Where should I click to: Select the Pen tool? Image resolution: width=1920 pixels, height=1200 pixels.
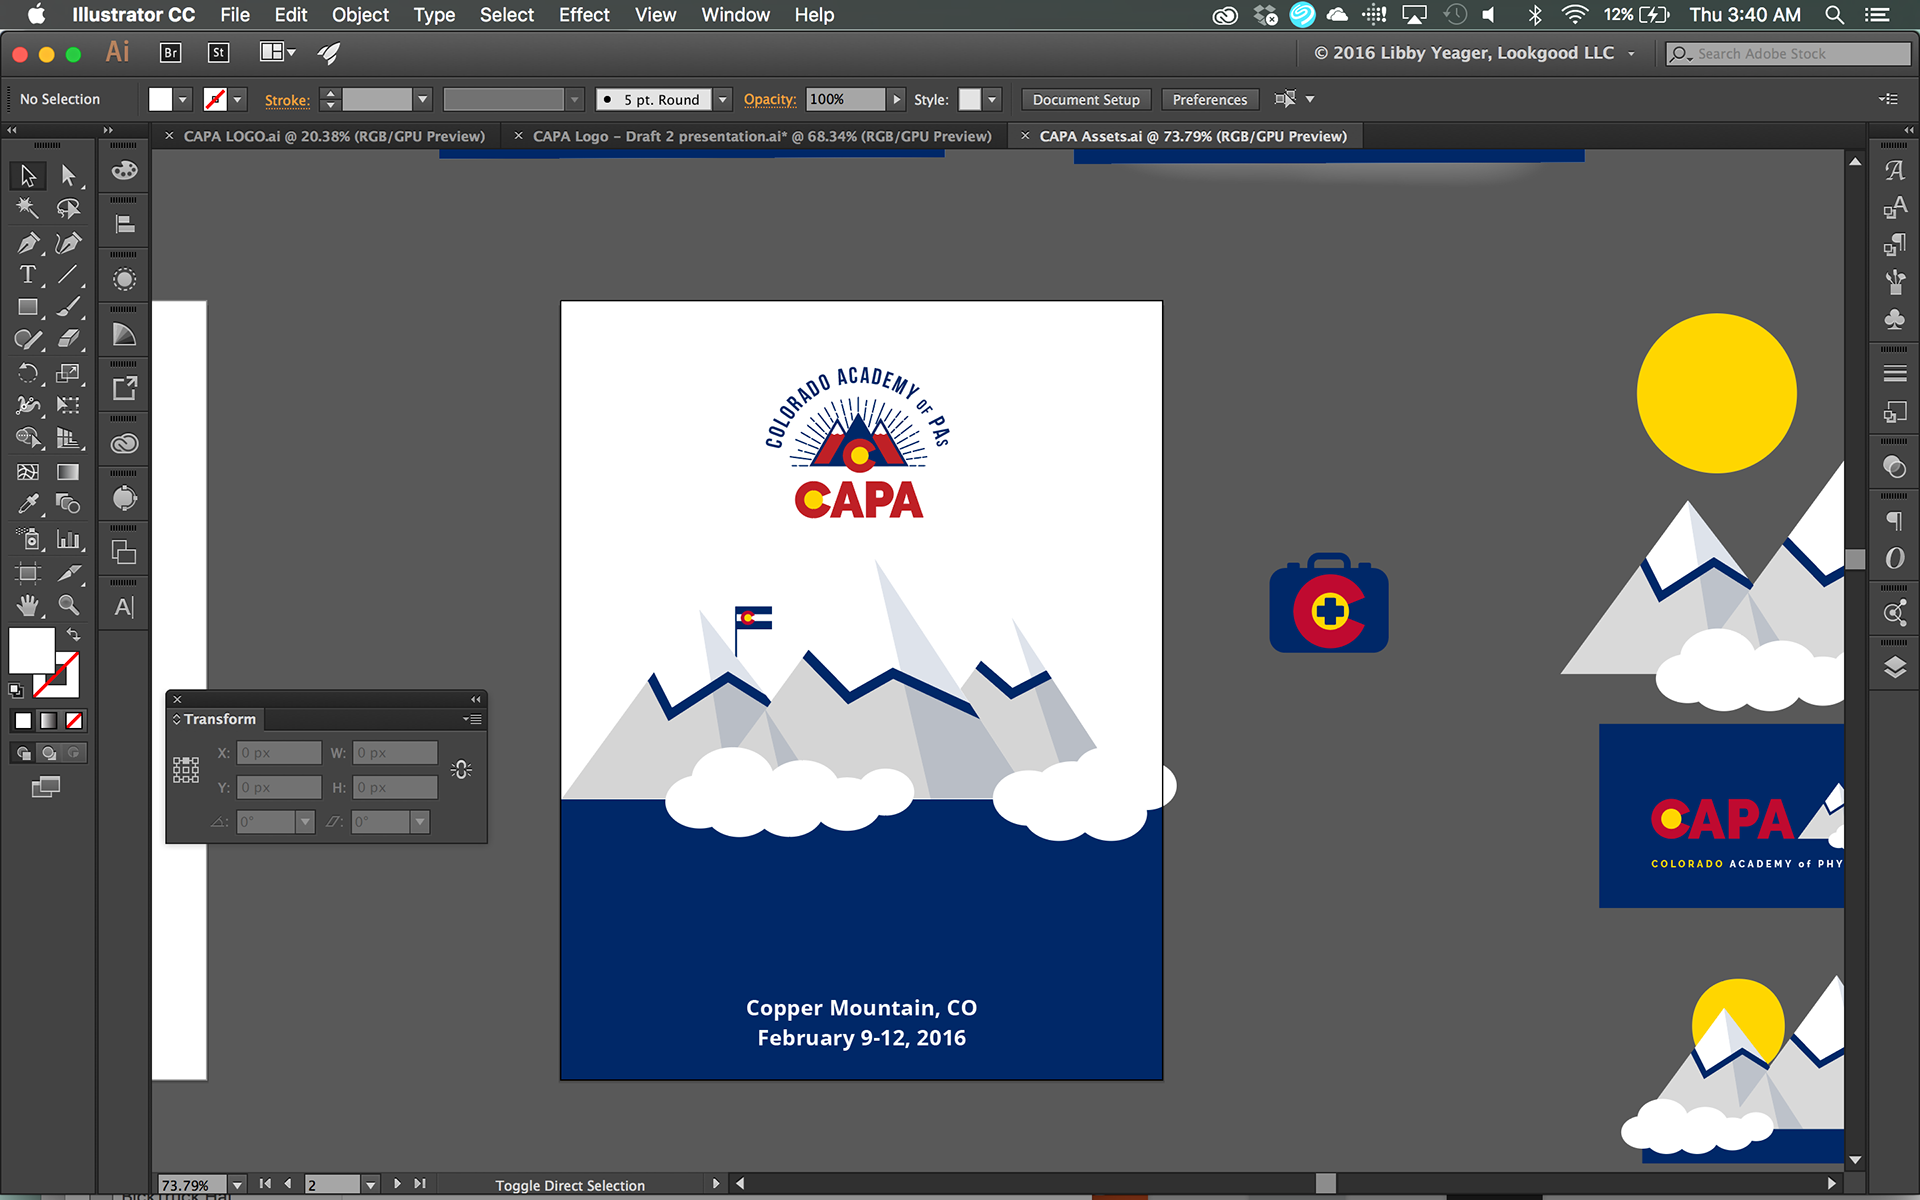point(27,242)
